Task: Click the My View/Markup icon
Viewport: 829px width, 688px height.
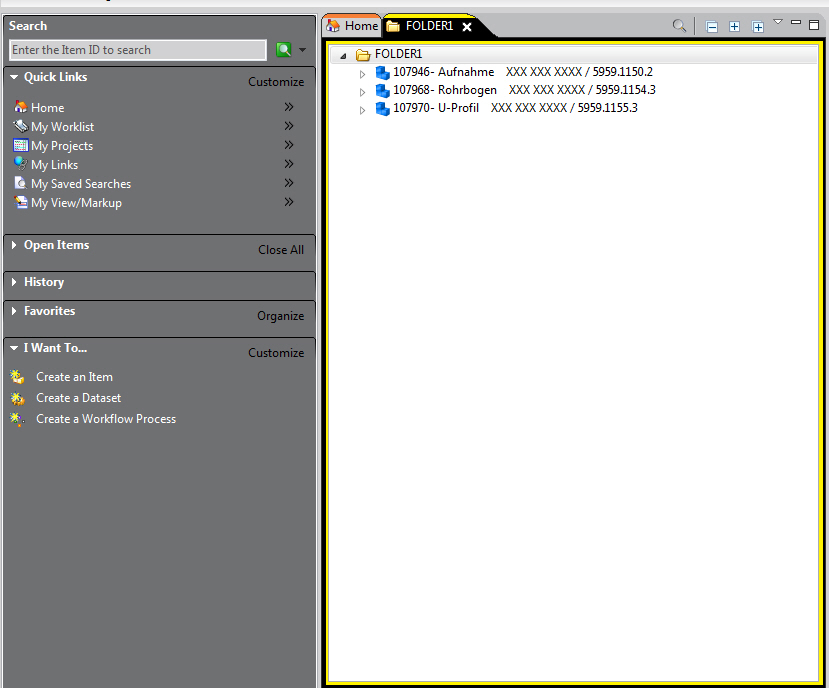Action: pyautogui.click(x=21, y=202)
